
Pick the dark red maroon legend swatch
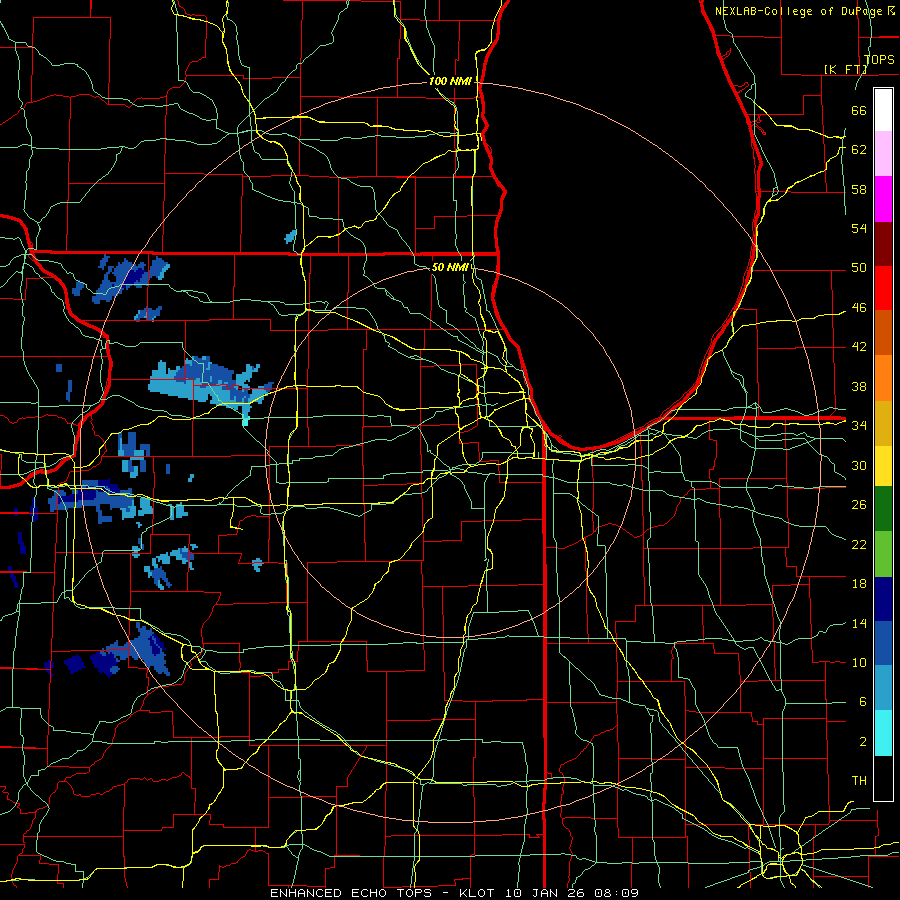(883, 244)
